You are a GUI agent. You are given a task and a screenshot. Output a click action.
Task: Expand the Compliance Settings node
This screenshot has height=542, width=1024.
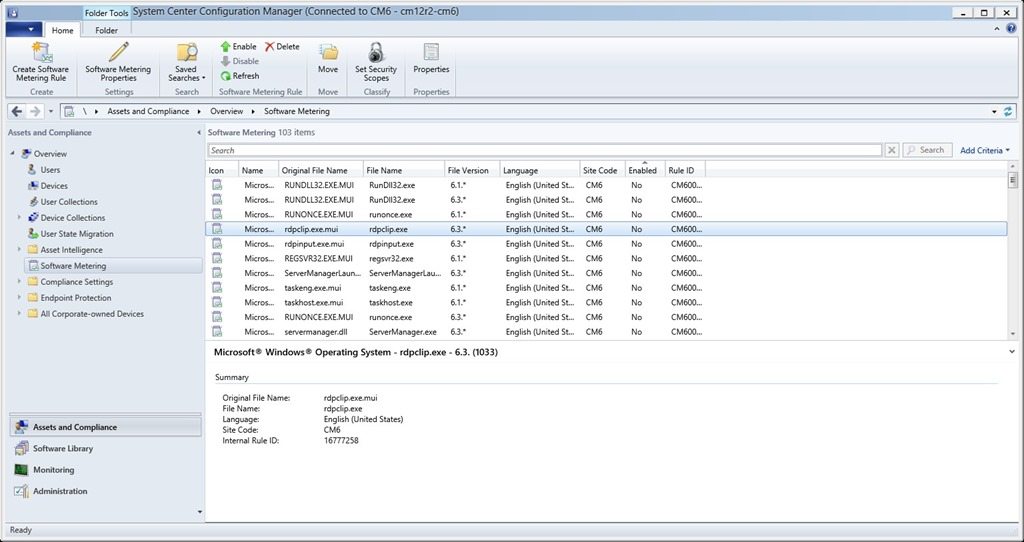(x=20, y=281)
